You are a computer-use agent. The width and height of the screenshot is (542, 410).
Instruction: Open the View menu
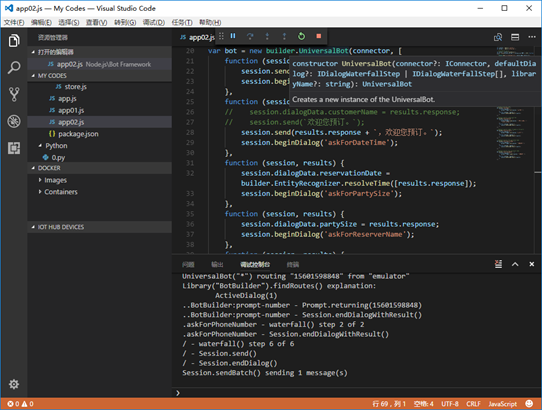click(x=96, y=22)
